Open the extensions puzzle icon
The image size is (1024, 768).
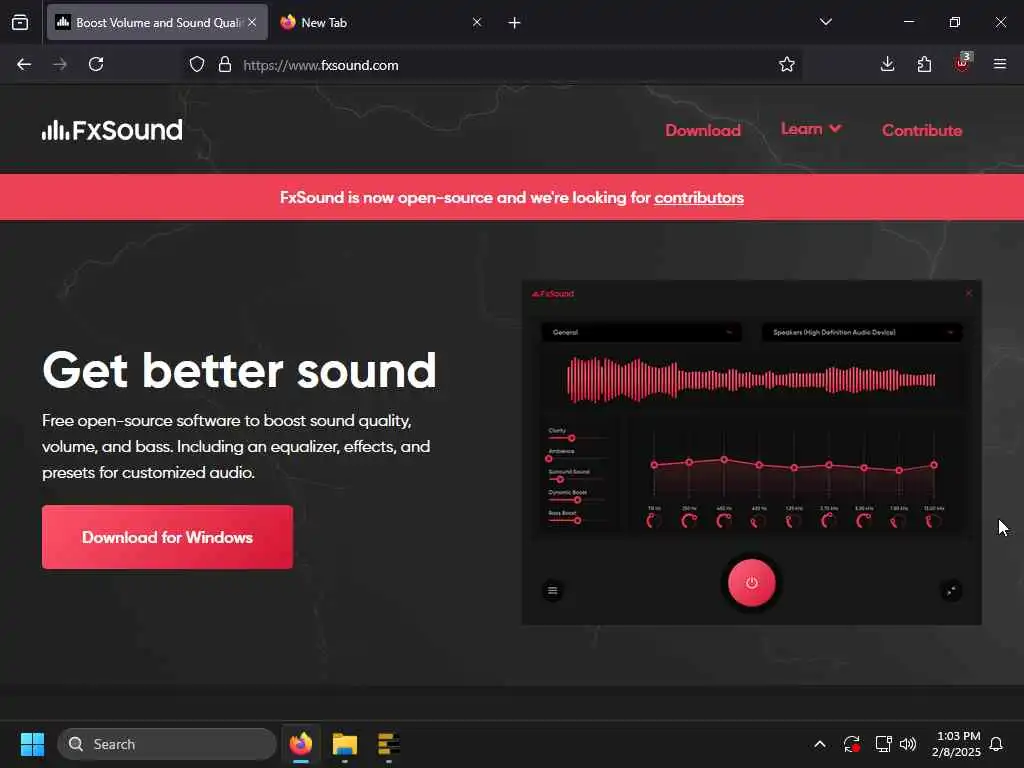coord(923,65)
